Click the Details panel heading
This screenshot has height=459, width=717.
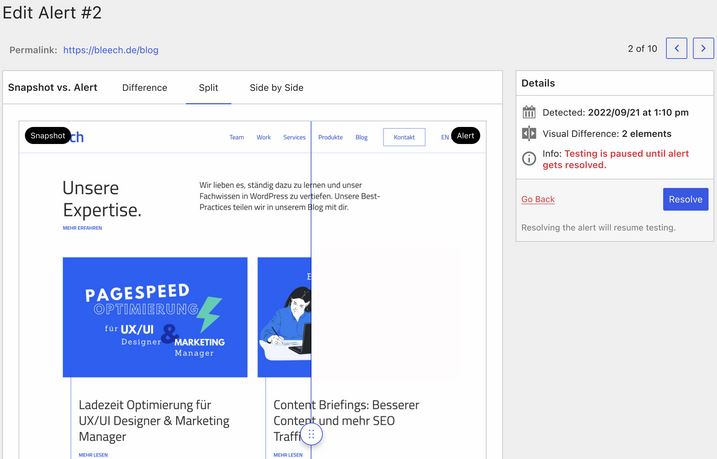click(x=538, y=83)
